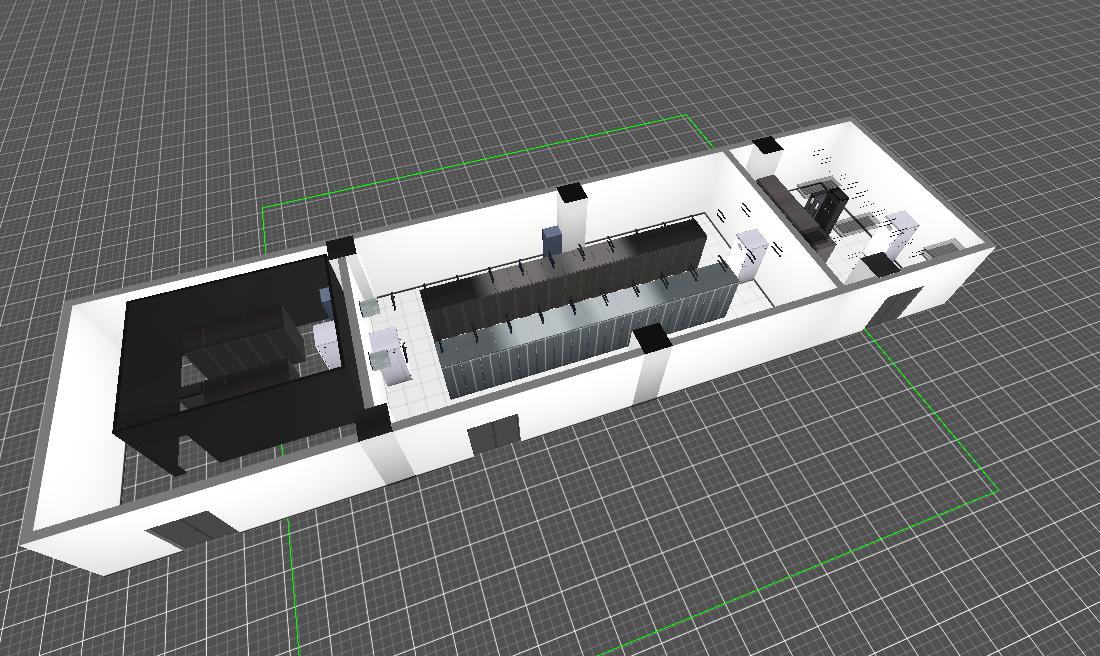
Task: Click the dark rack row inside black enclosure
Action: pyautogui.click(x=245, y=345)
